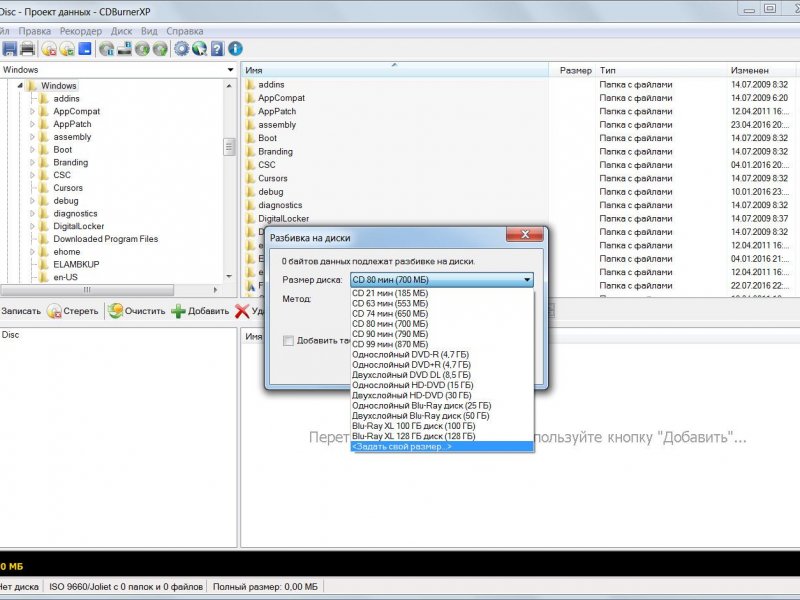This screenshot has height=600, width=800.
Task: Click the Disc root in the compilation pane
Action: pyautogui.click(x=10, y=335)
